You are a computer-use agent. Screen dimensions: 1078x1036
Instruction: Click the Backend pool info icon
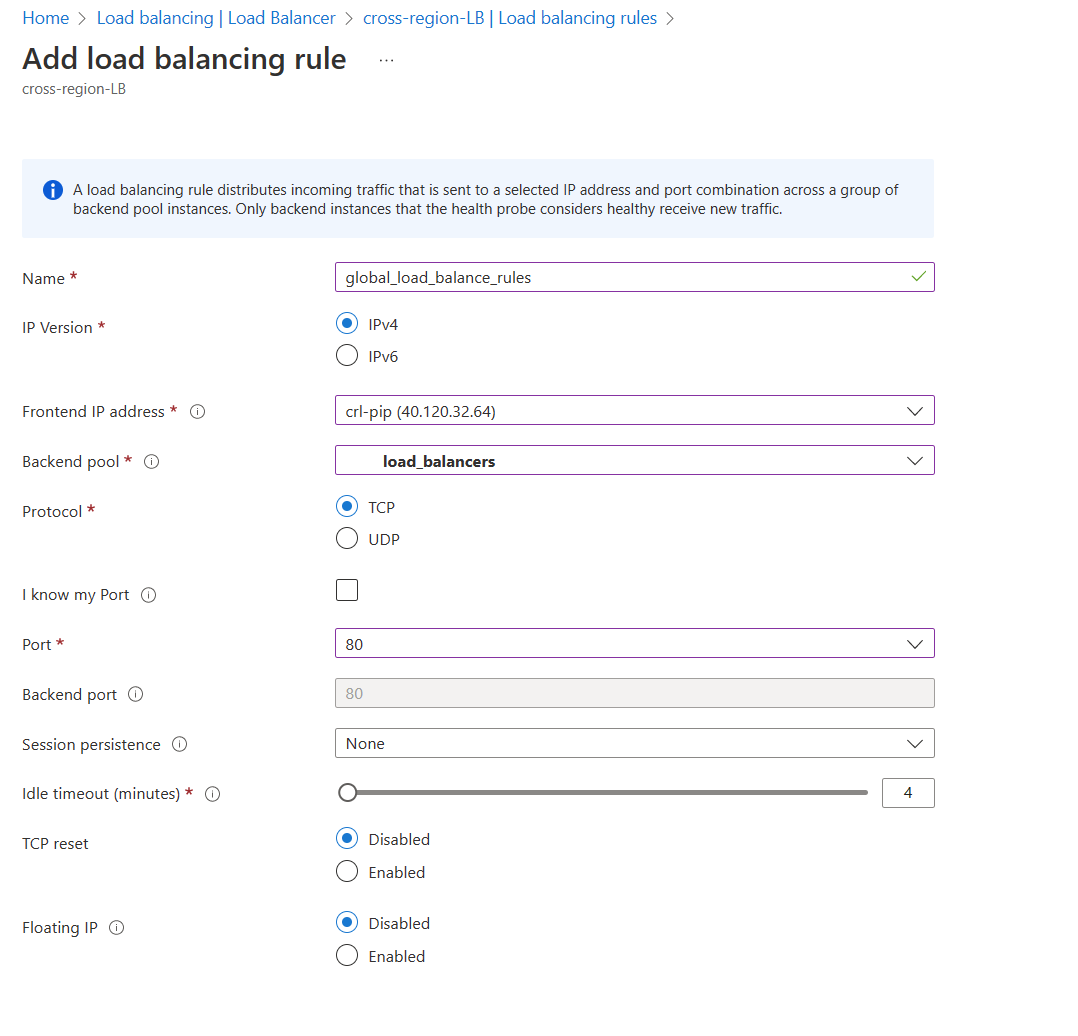point(150,461)
